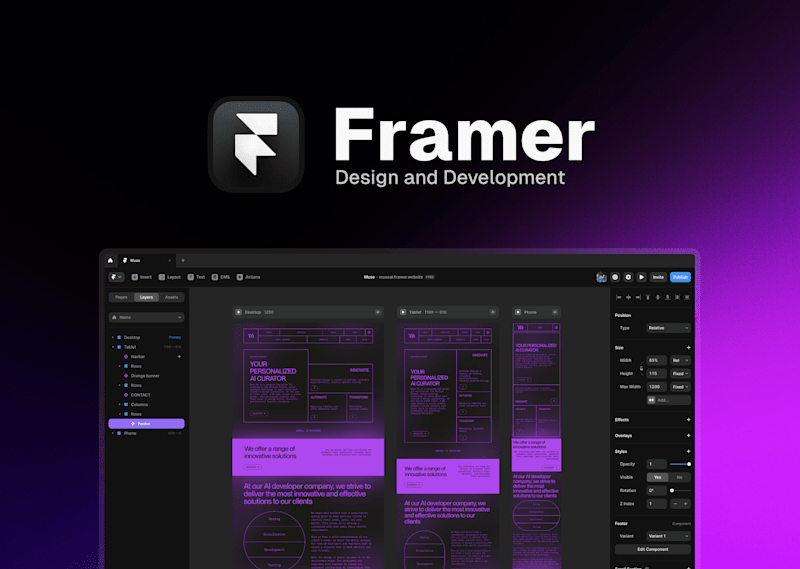This screenshot has width=800, height=569.
Task: Open the Height Fixed dropdown
Action: (x=681, y=374)
